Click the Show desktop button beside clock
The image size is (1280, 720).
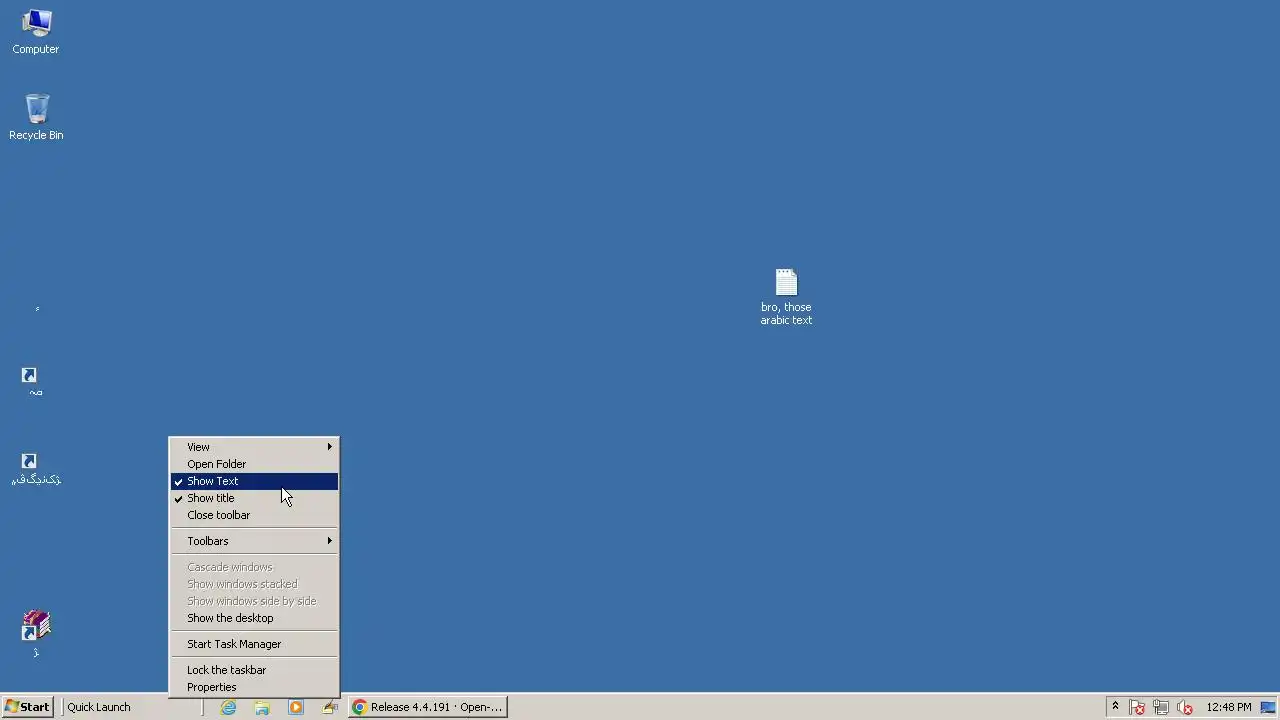point(1268,707)
